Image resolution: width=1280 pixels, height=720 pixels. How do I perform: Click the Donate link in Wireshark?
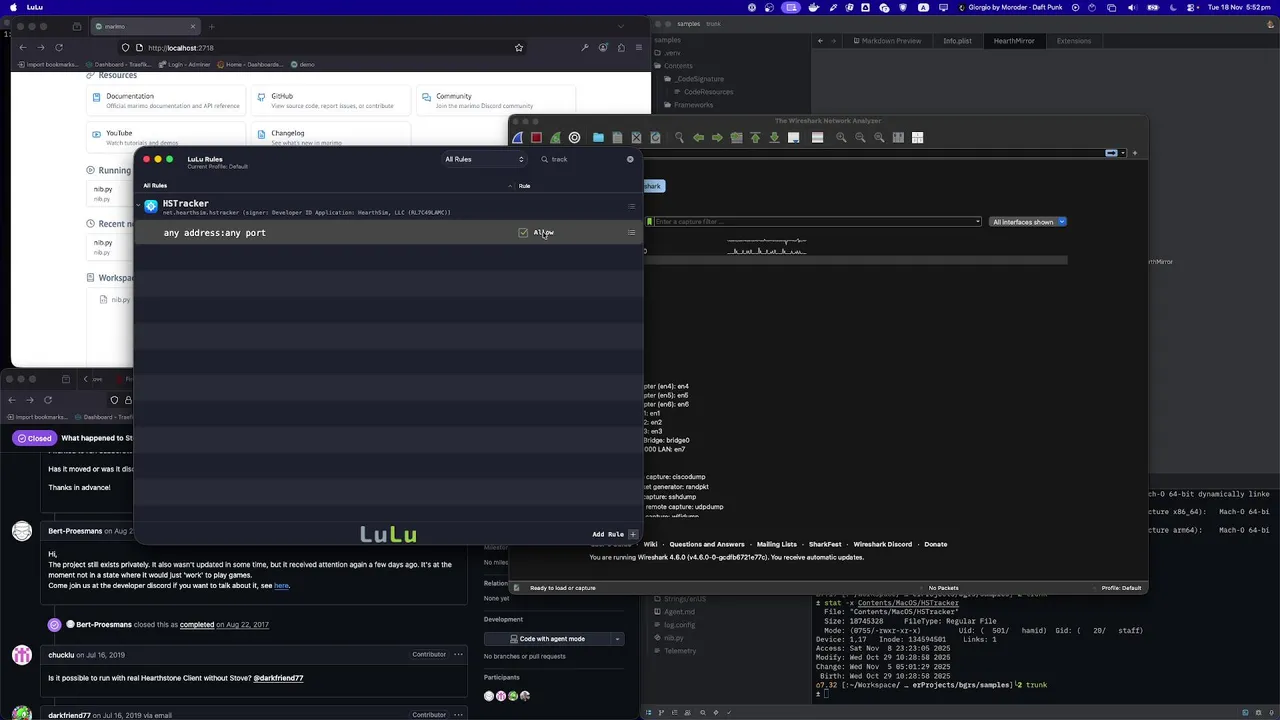coord(935,544)
